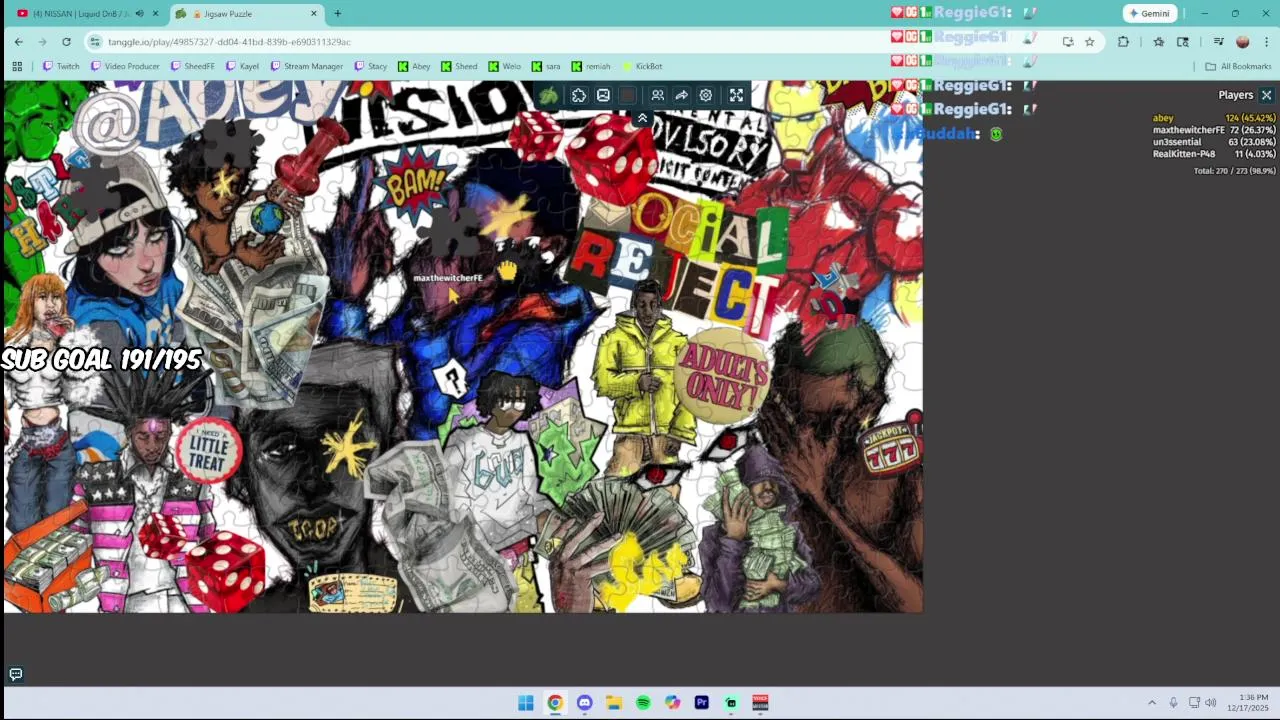Viewport: 1280px width, 720px height.
Task: Open the Twitch bookmark
Action: pos(61,66)
